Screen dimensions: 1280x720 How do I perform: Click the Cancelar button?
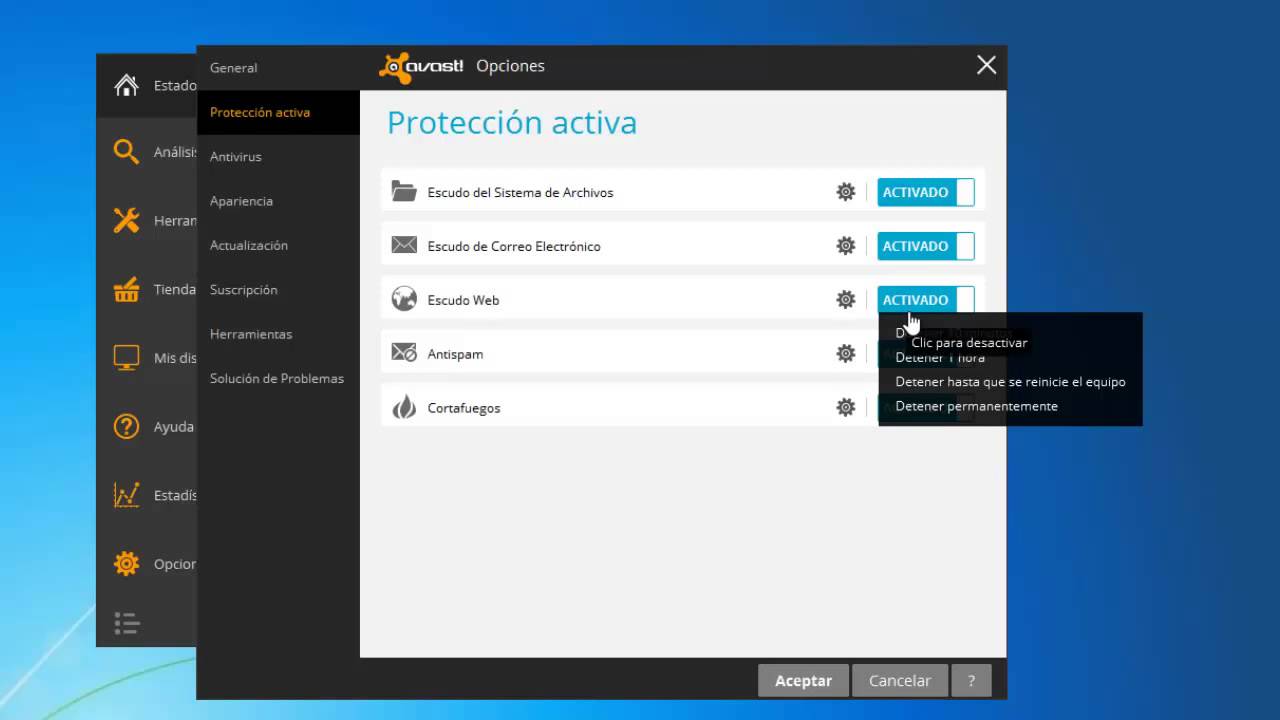pos(900,680)
